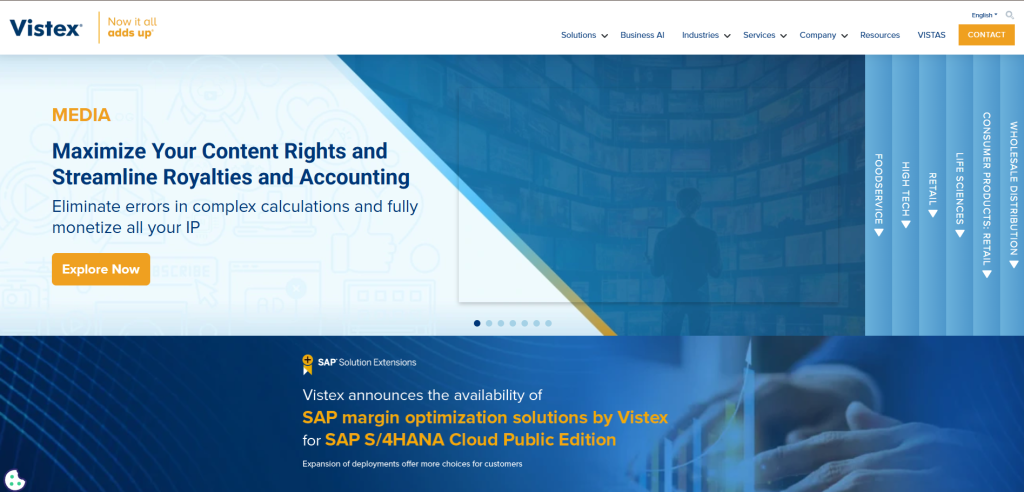Expand the Industries dropdown menu
The height and width of the screenshot is (492, 1024).
[706, 35]
